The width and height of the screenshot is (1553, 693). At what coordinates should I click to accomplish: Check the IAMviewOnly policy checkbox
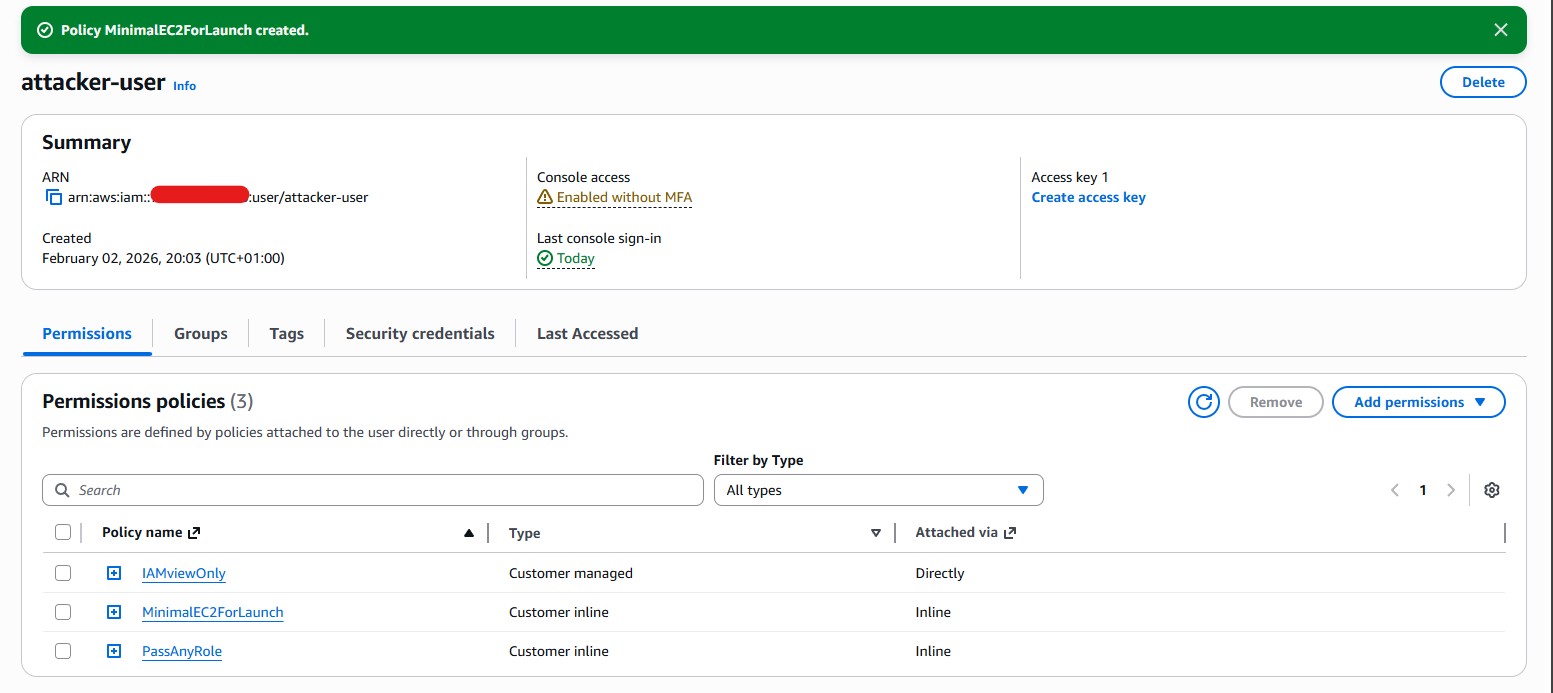(x=63, y=573)
